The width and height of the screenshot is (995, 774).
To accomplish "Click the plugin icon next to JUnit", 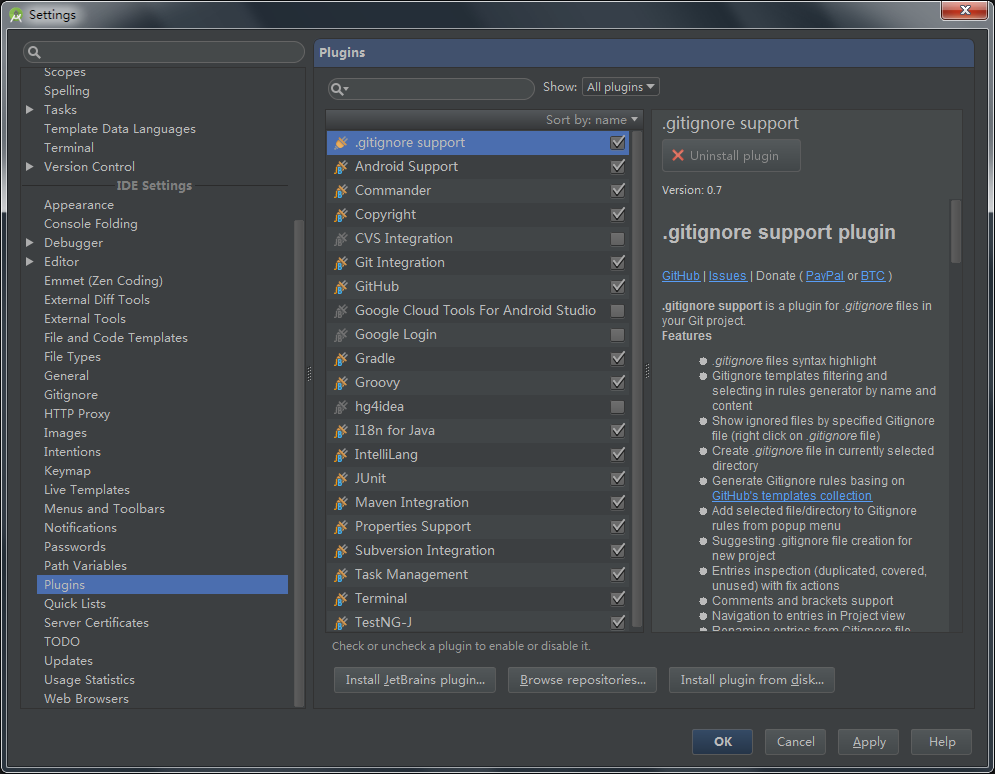I will pos(340,479).
